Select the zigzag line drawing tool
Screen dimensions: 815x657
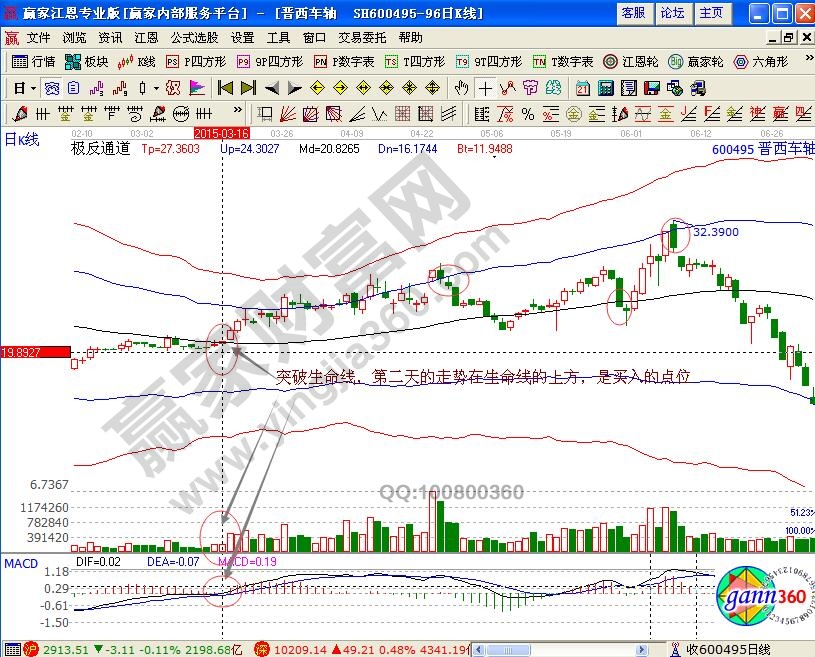(x=508, y=88)
